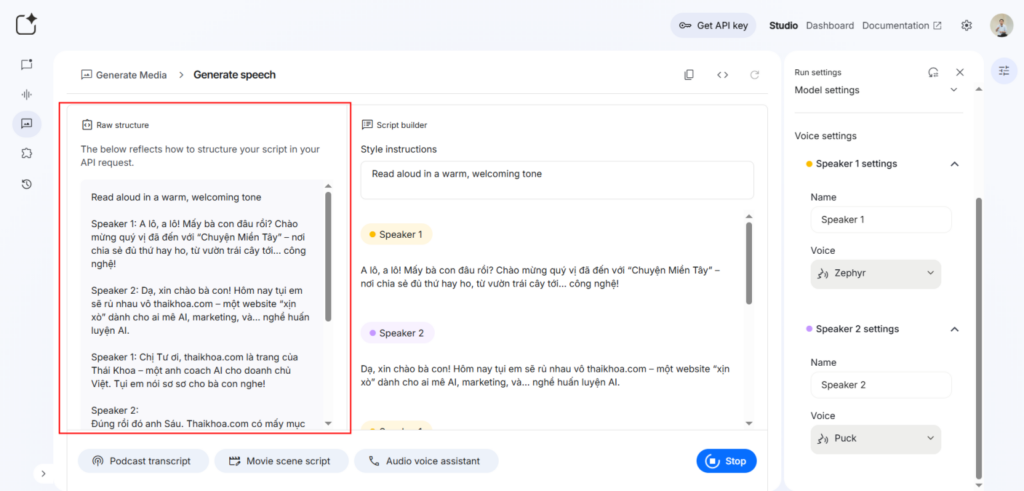Click the Get code brackets icon
The image size is (1024, 491).
click(722, 74)
